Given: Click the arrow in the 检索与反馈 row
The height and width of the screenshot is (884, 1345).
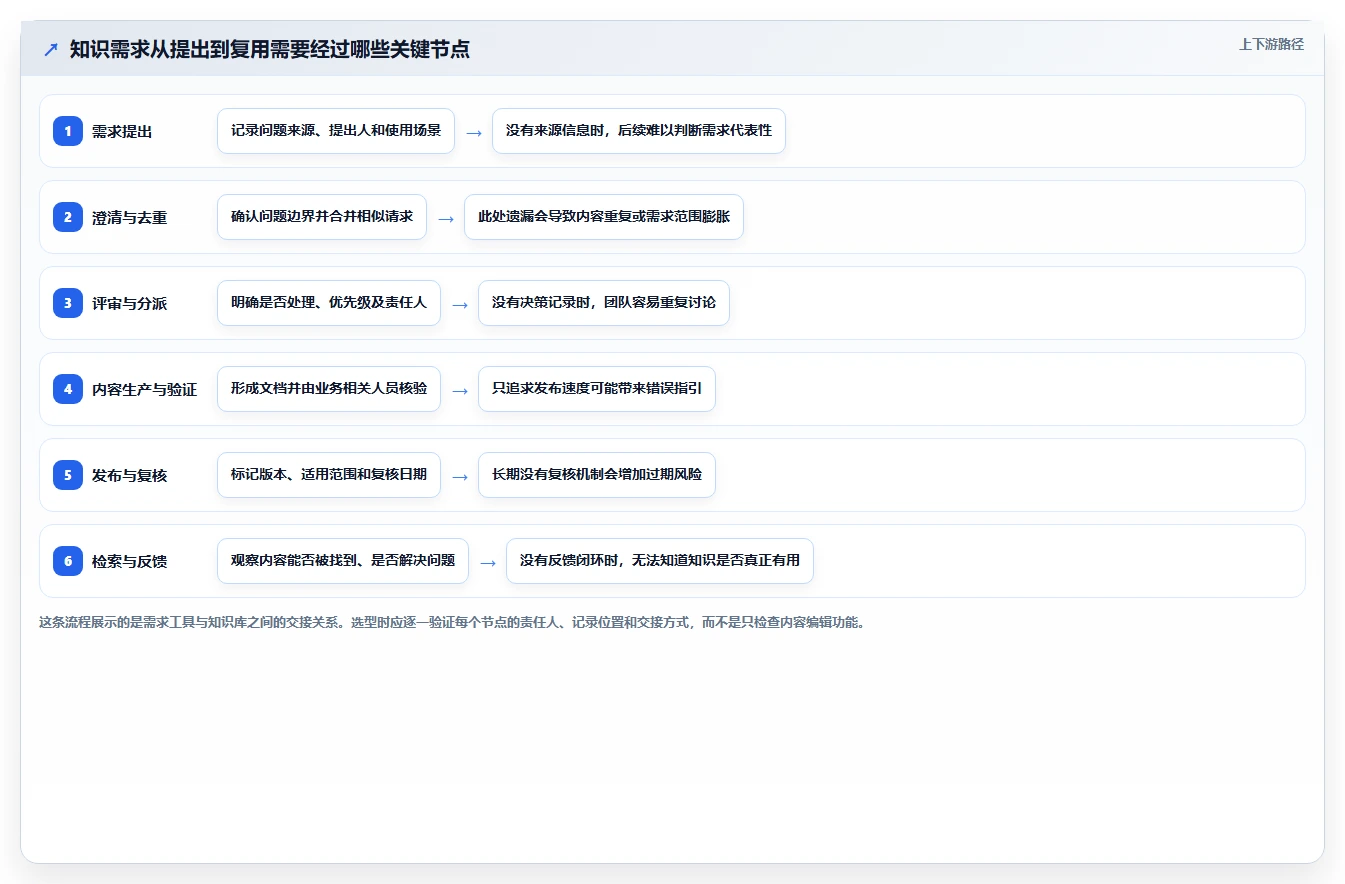Looking at the screenshot, I should point(488,562).
